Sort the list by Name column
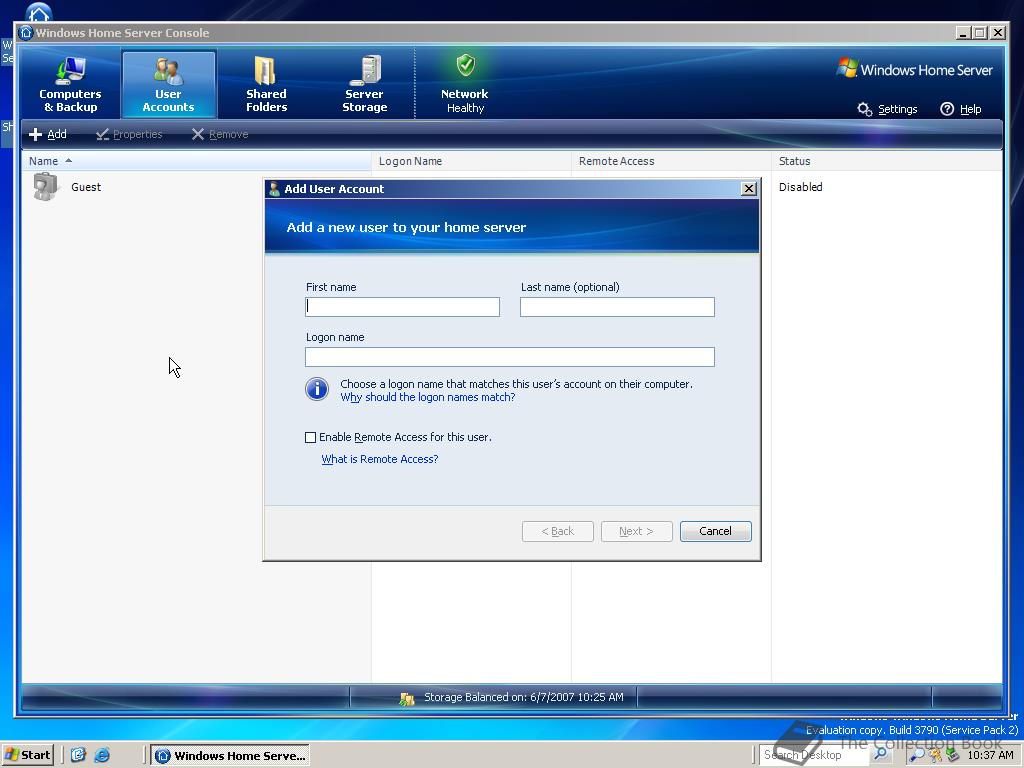The width and height of the screenshot is (1024, 768). click(x=196, y=161)
